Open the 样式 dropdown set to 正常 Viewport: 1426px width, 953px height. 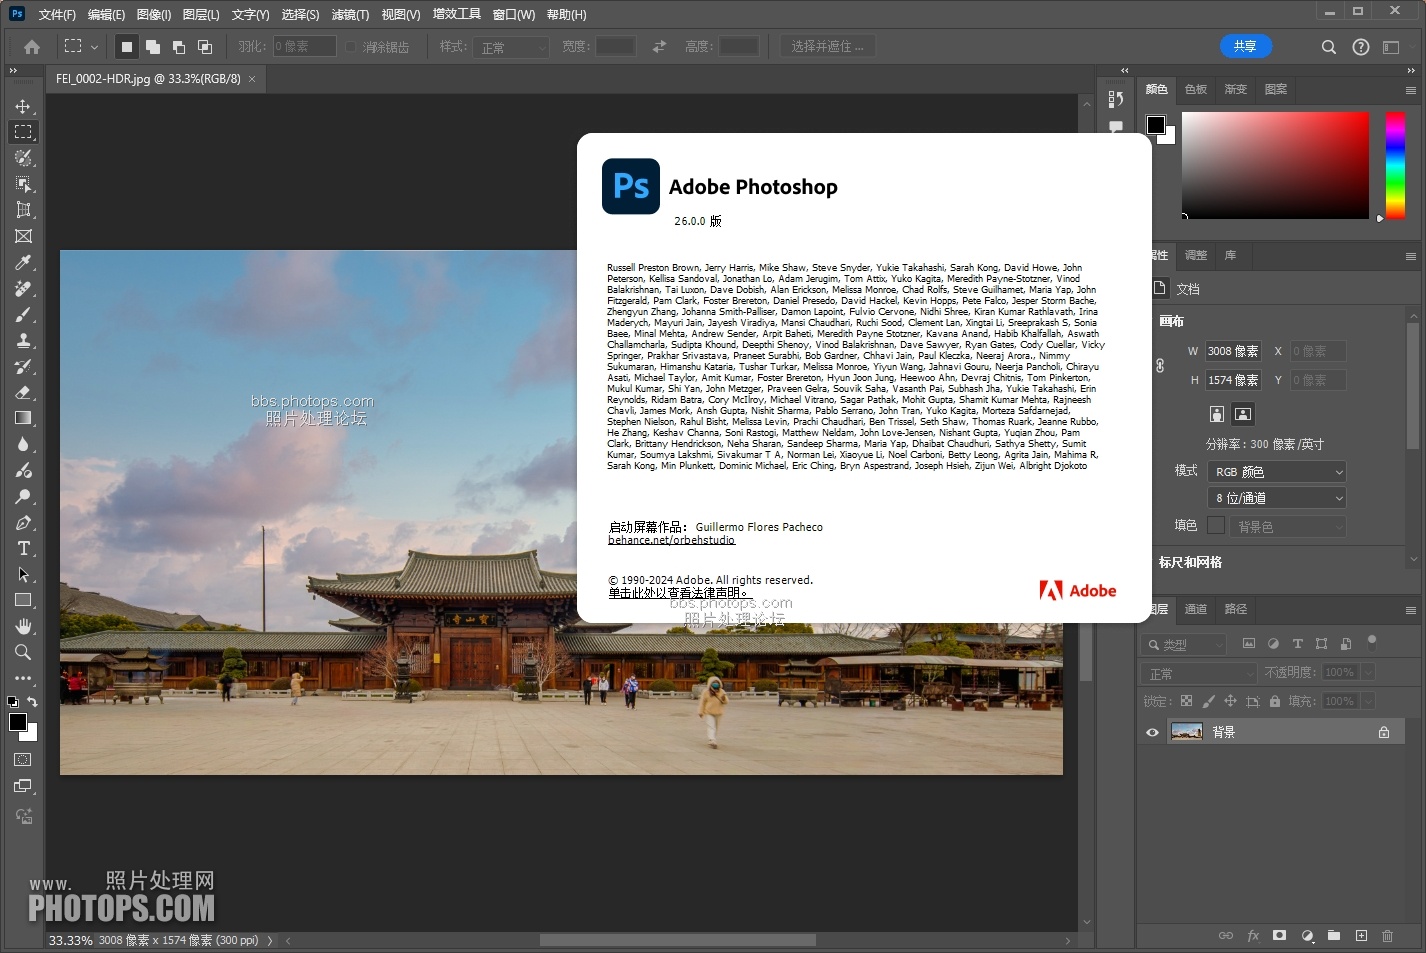512,47
